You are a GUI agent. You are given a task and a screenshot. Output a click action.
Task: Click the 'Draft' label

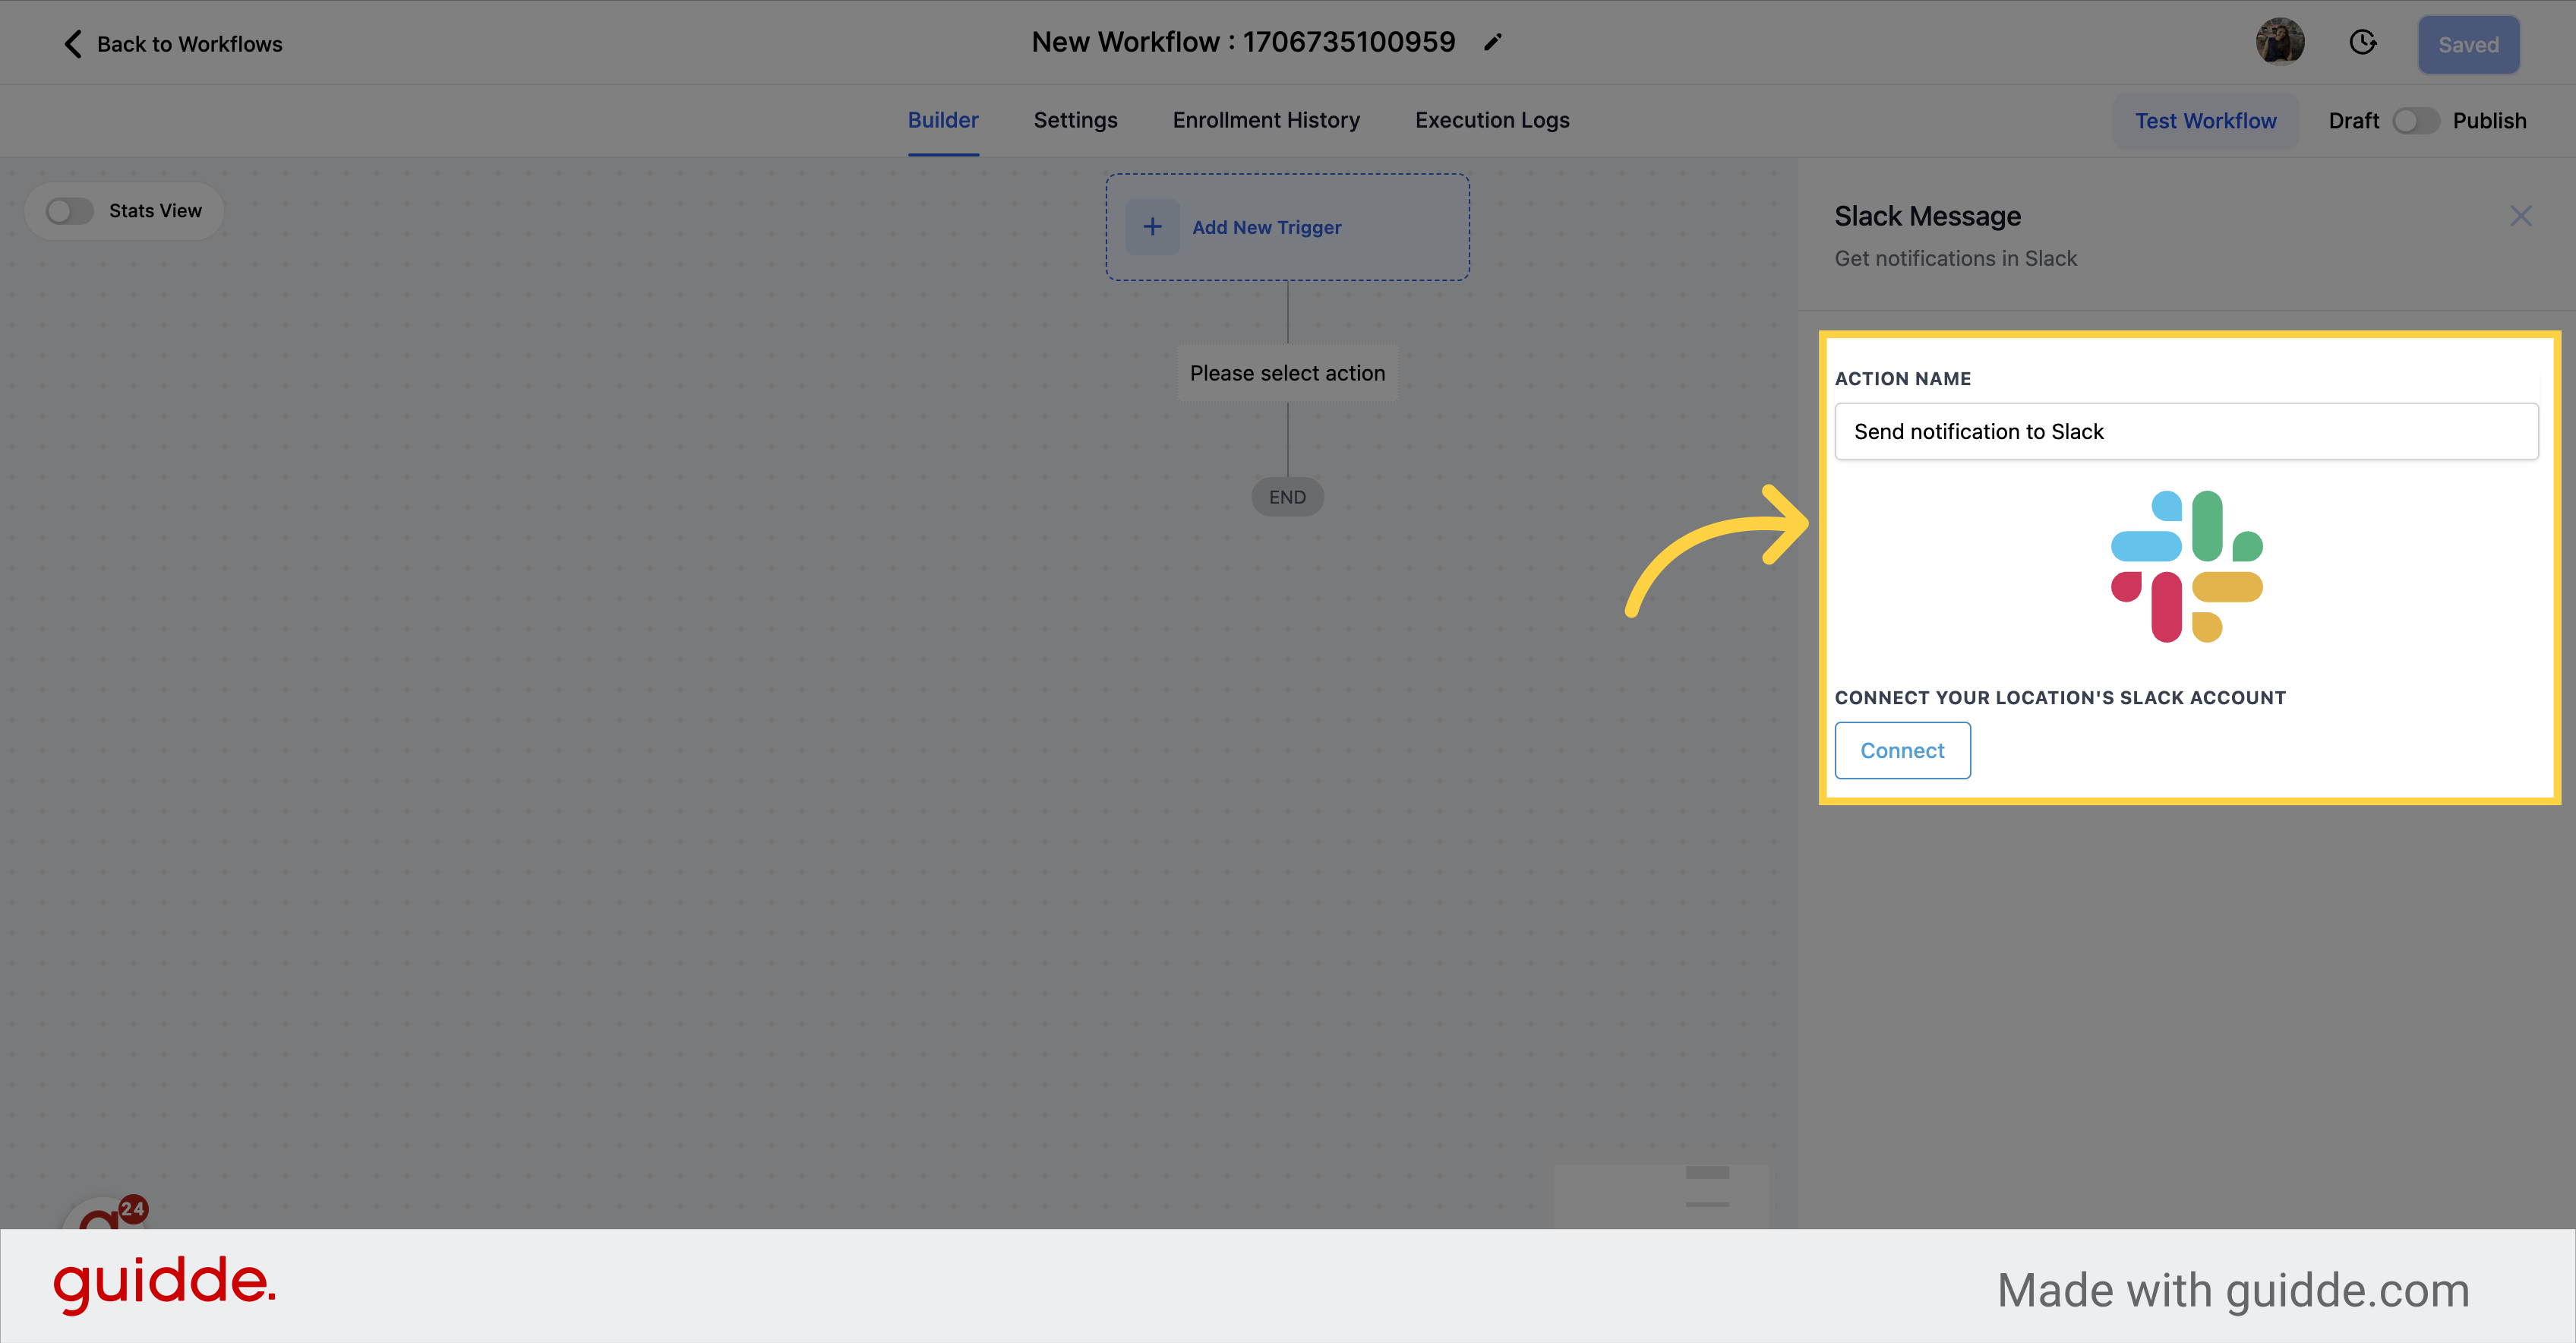(2353, 121)
